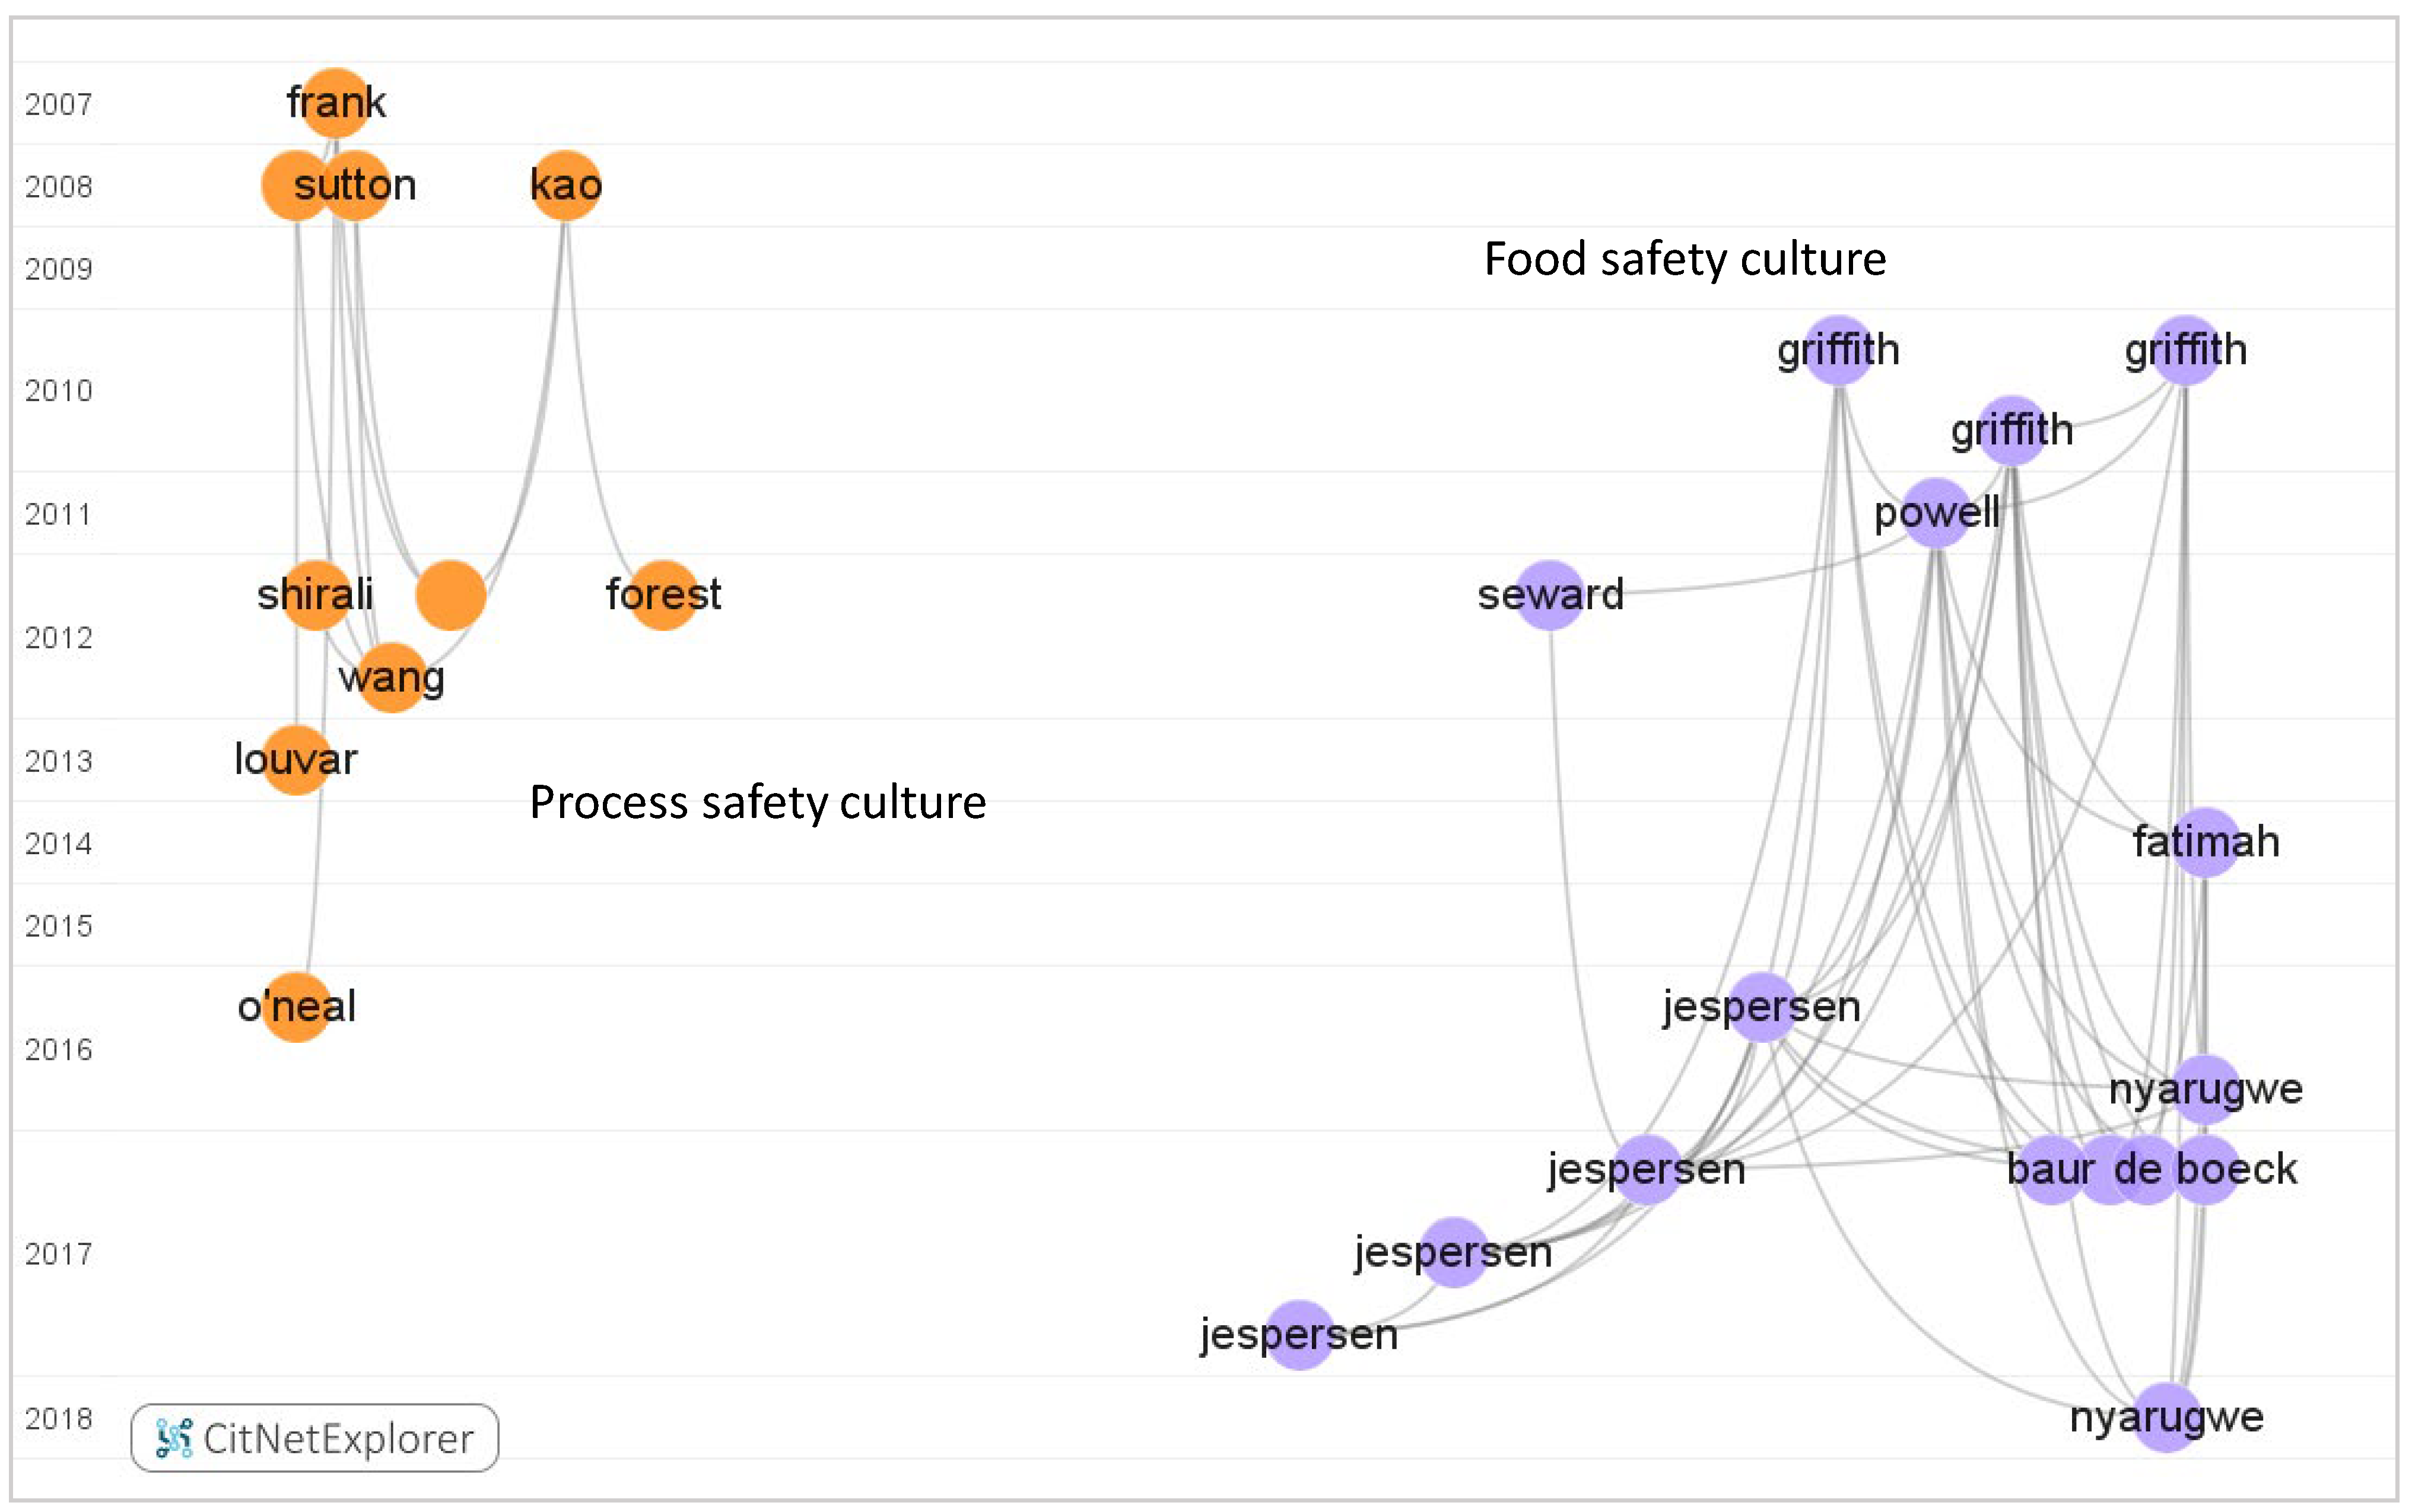Click the powell publication node

[x=1937, y=513]
